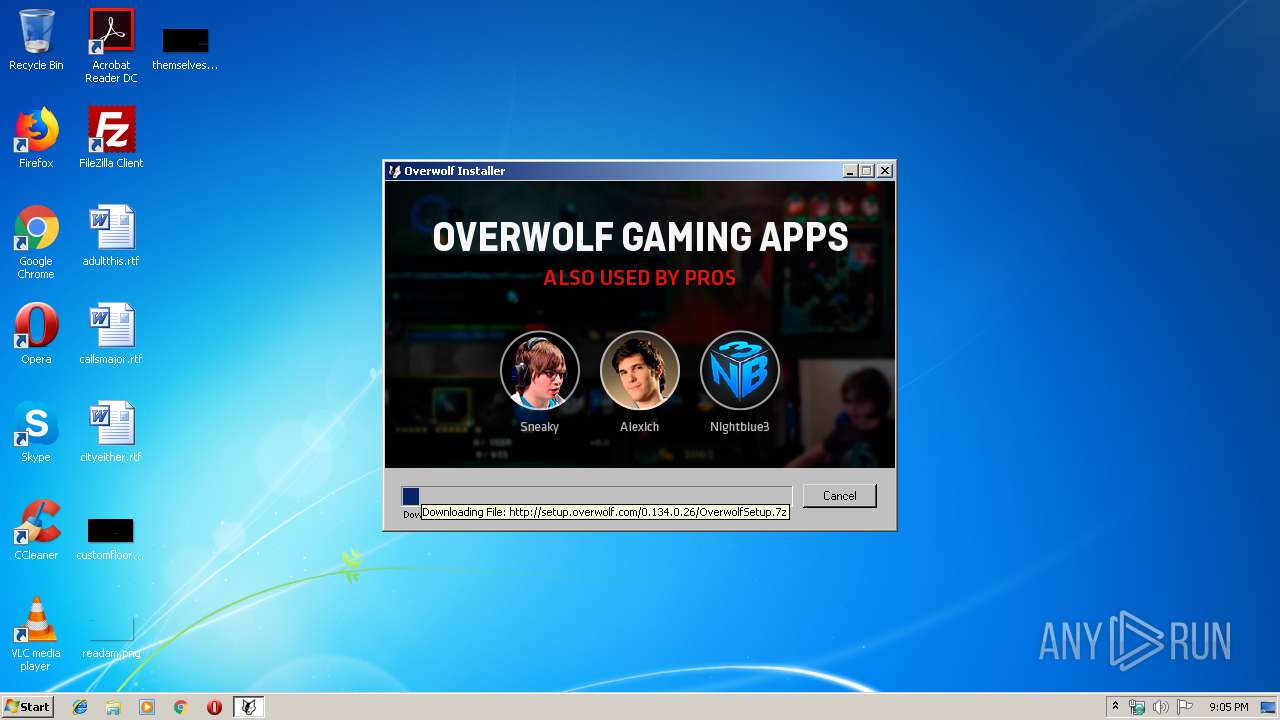Open VLC media player shortcut
The image size is (1280, 720).
(x=36, y=634)
